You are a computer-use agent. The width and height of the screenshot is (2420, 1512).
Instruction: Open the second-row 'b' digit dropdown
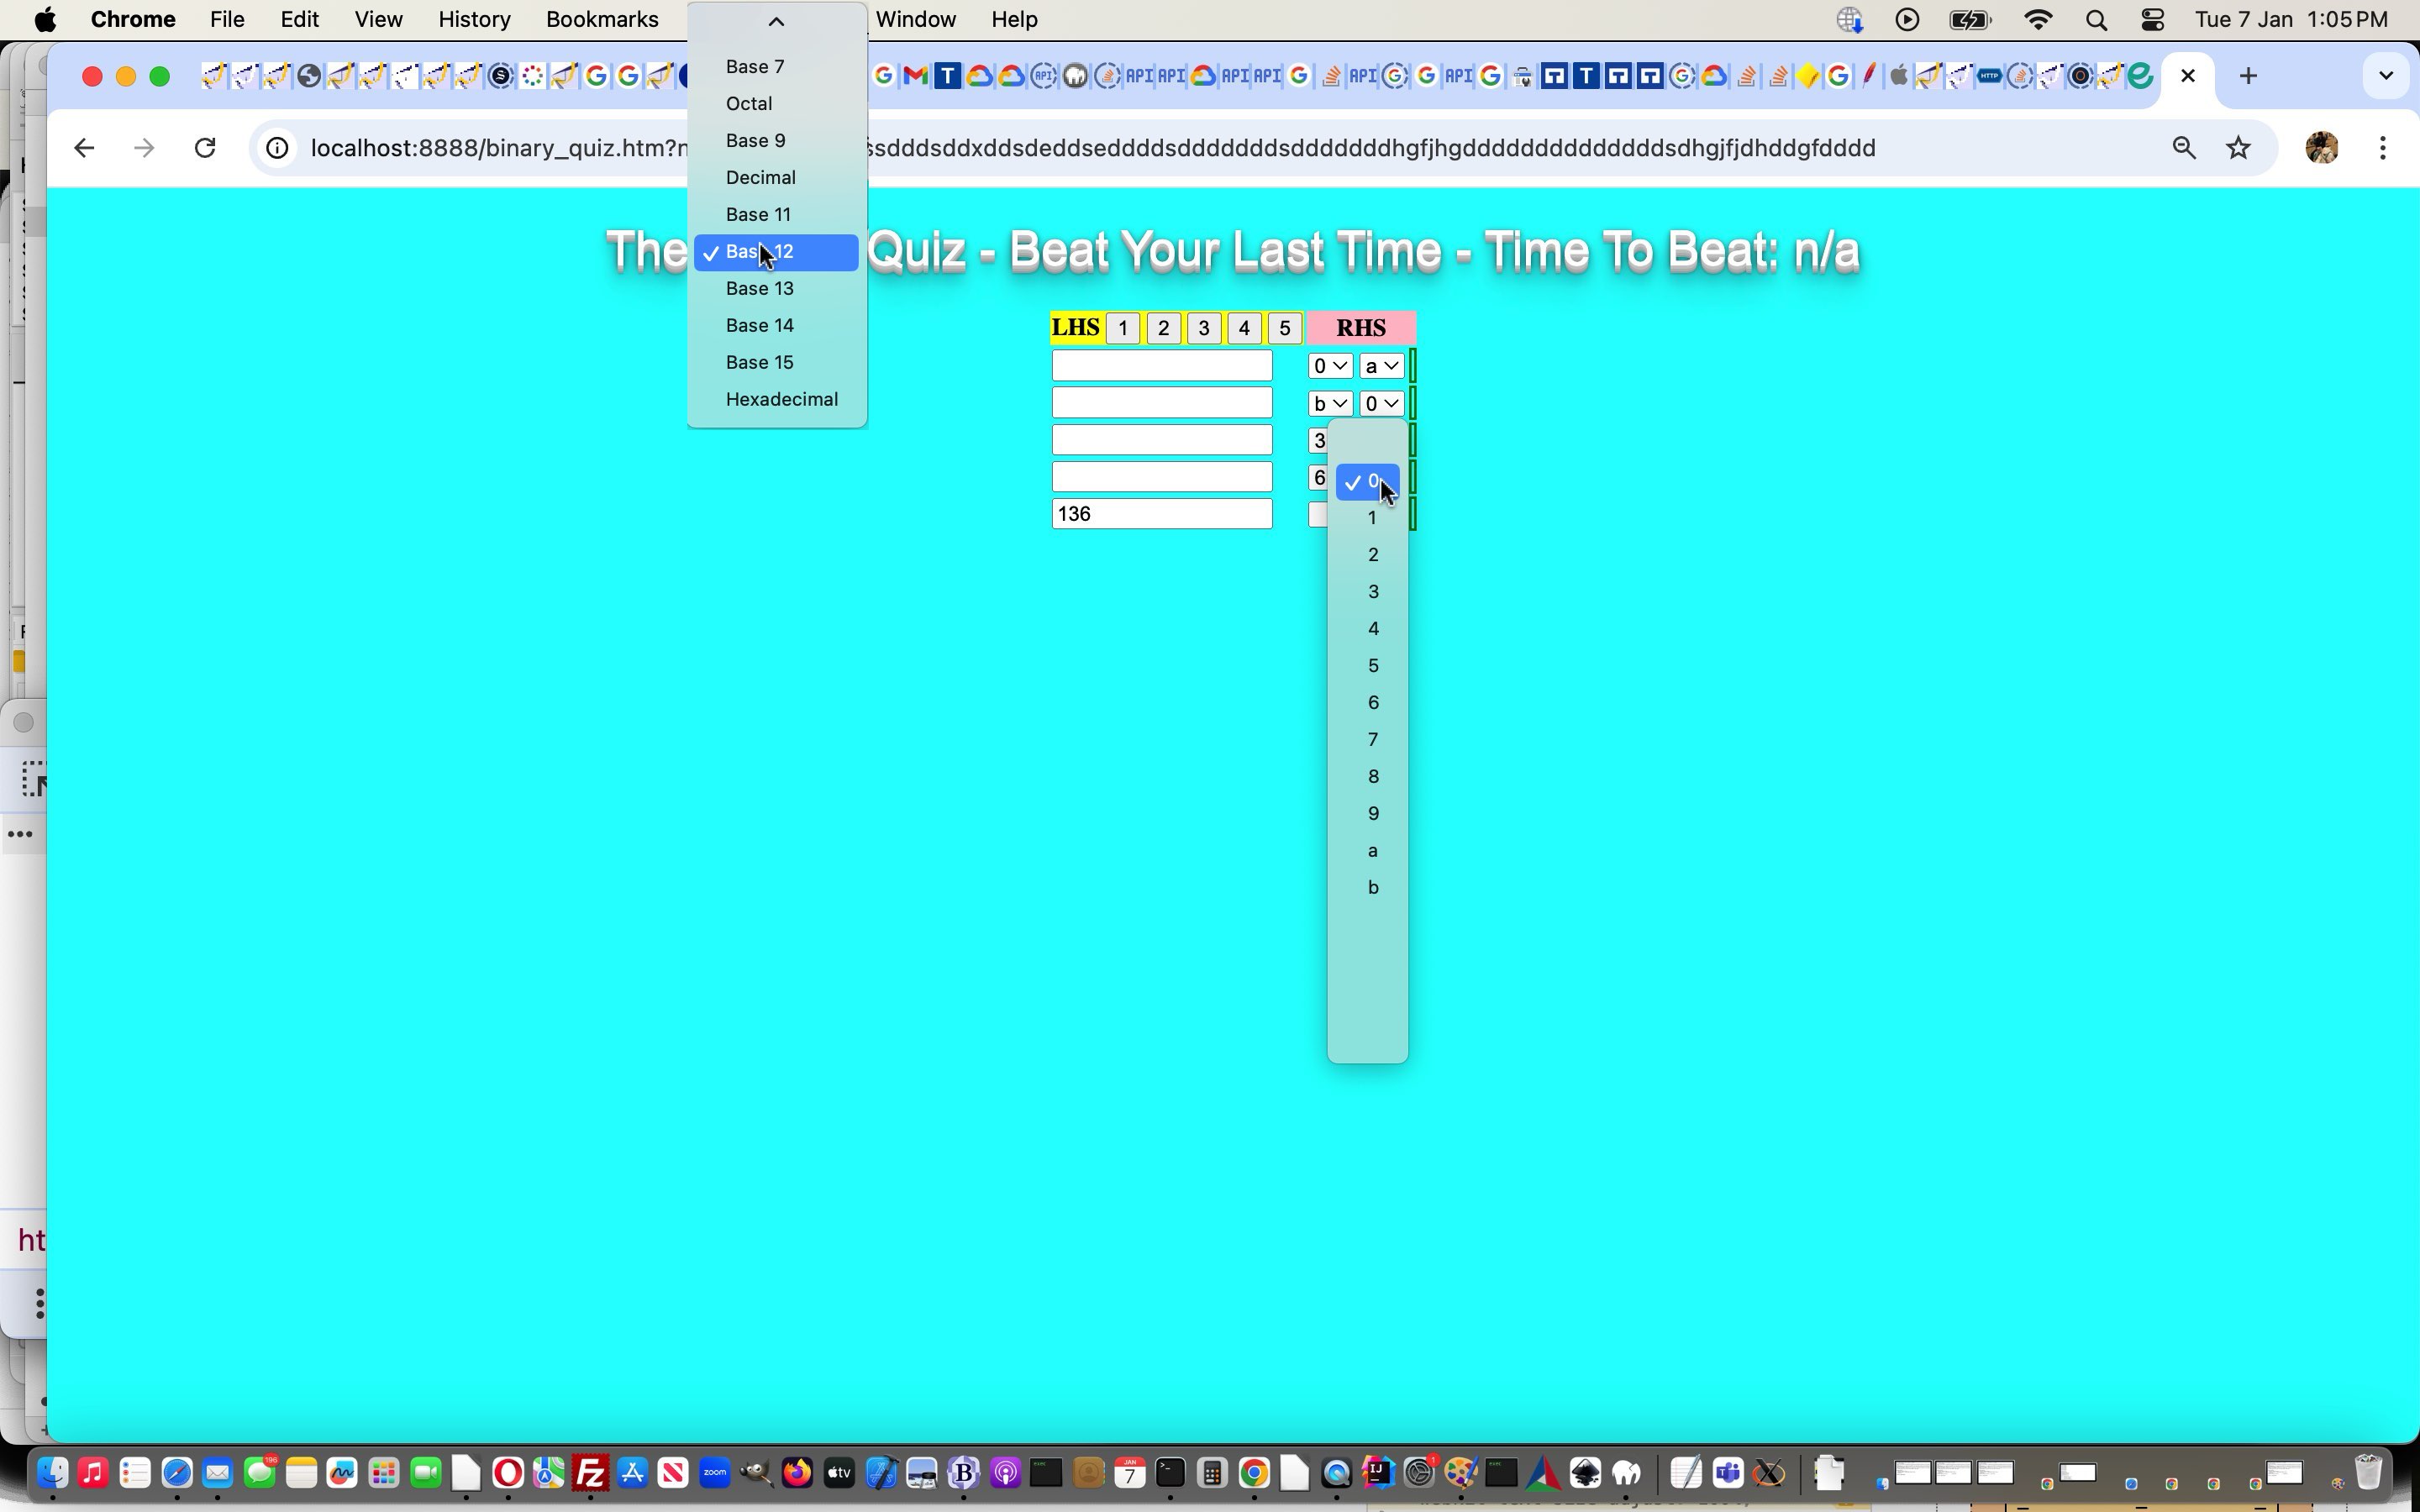[x=1330, y=403]
